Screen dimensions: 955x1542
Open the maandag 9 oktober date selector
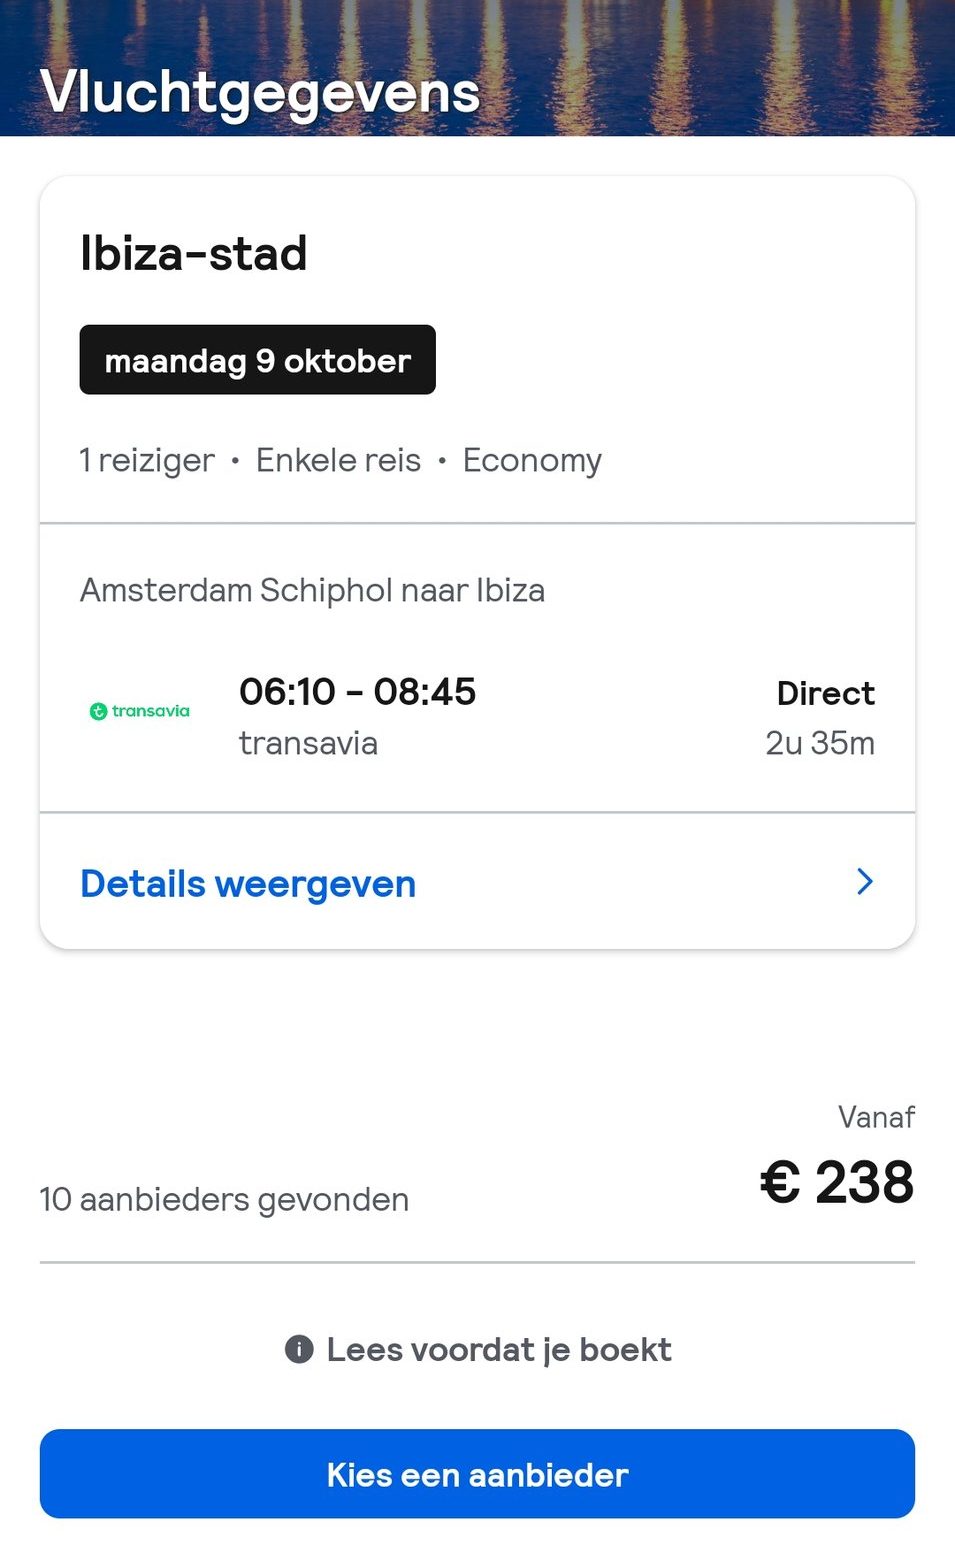click(257, 360)
